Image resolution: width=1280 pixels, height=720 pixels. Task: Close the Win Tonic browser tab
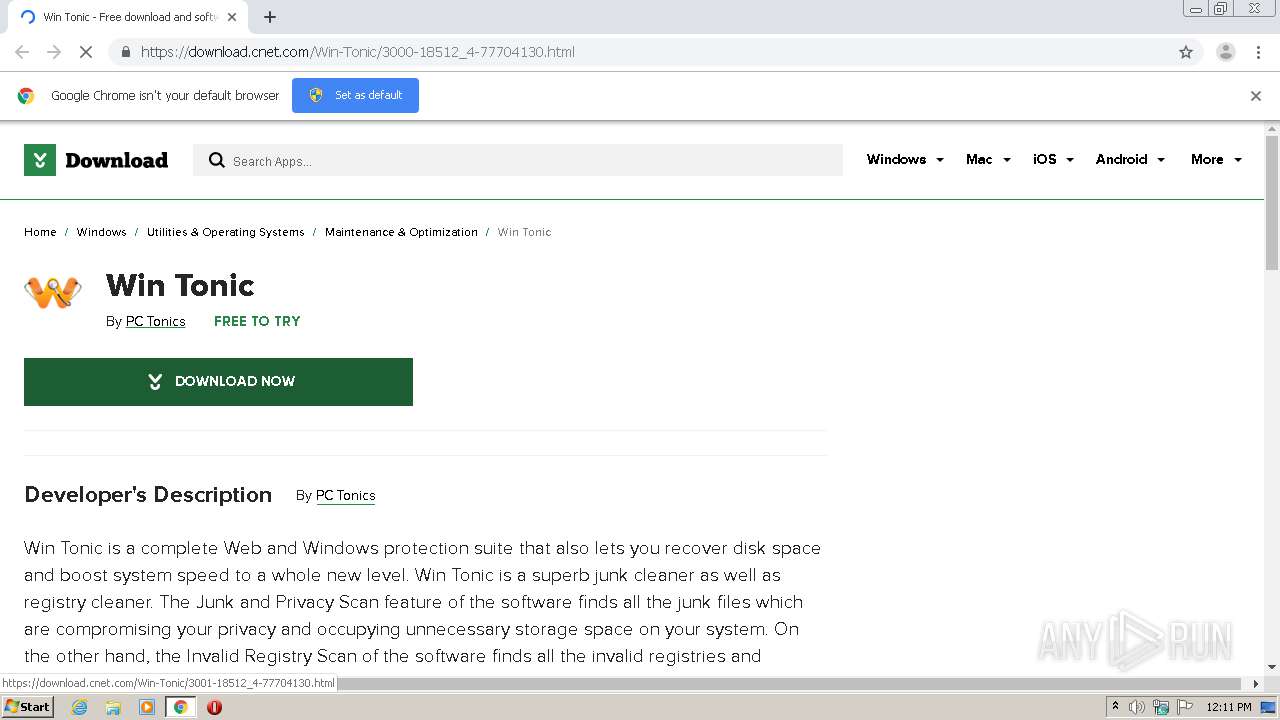[x=233, y=17]
